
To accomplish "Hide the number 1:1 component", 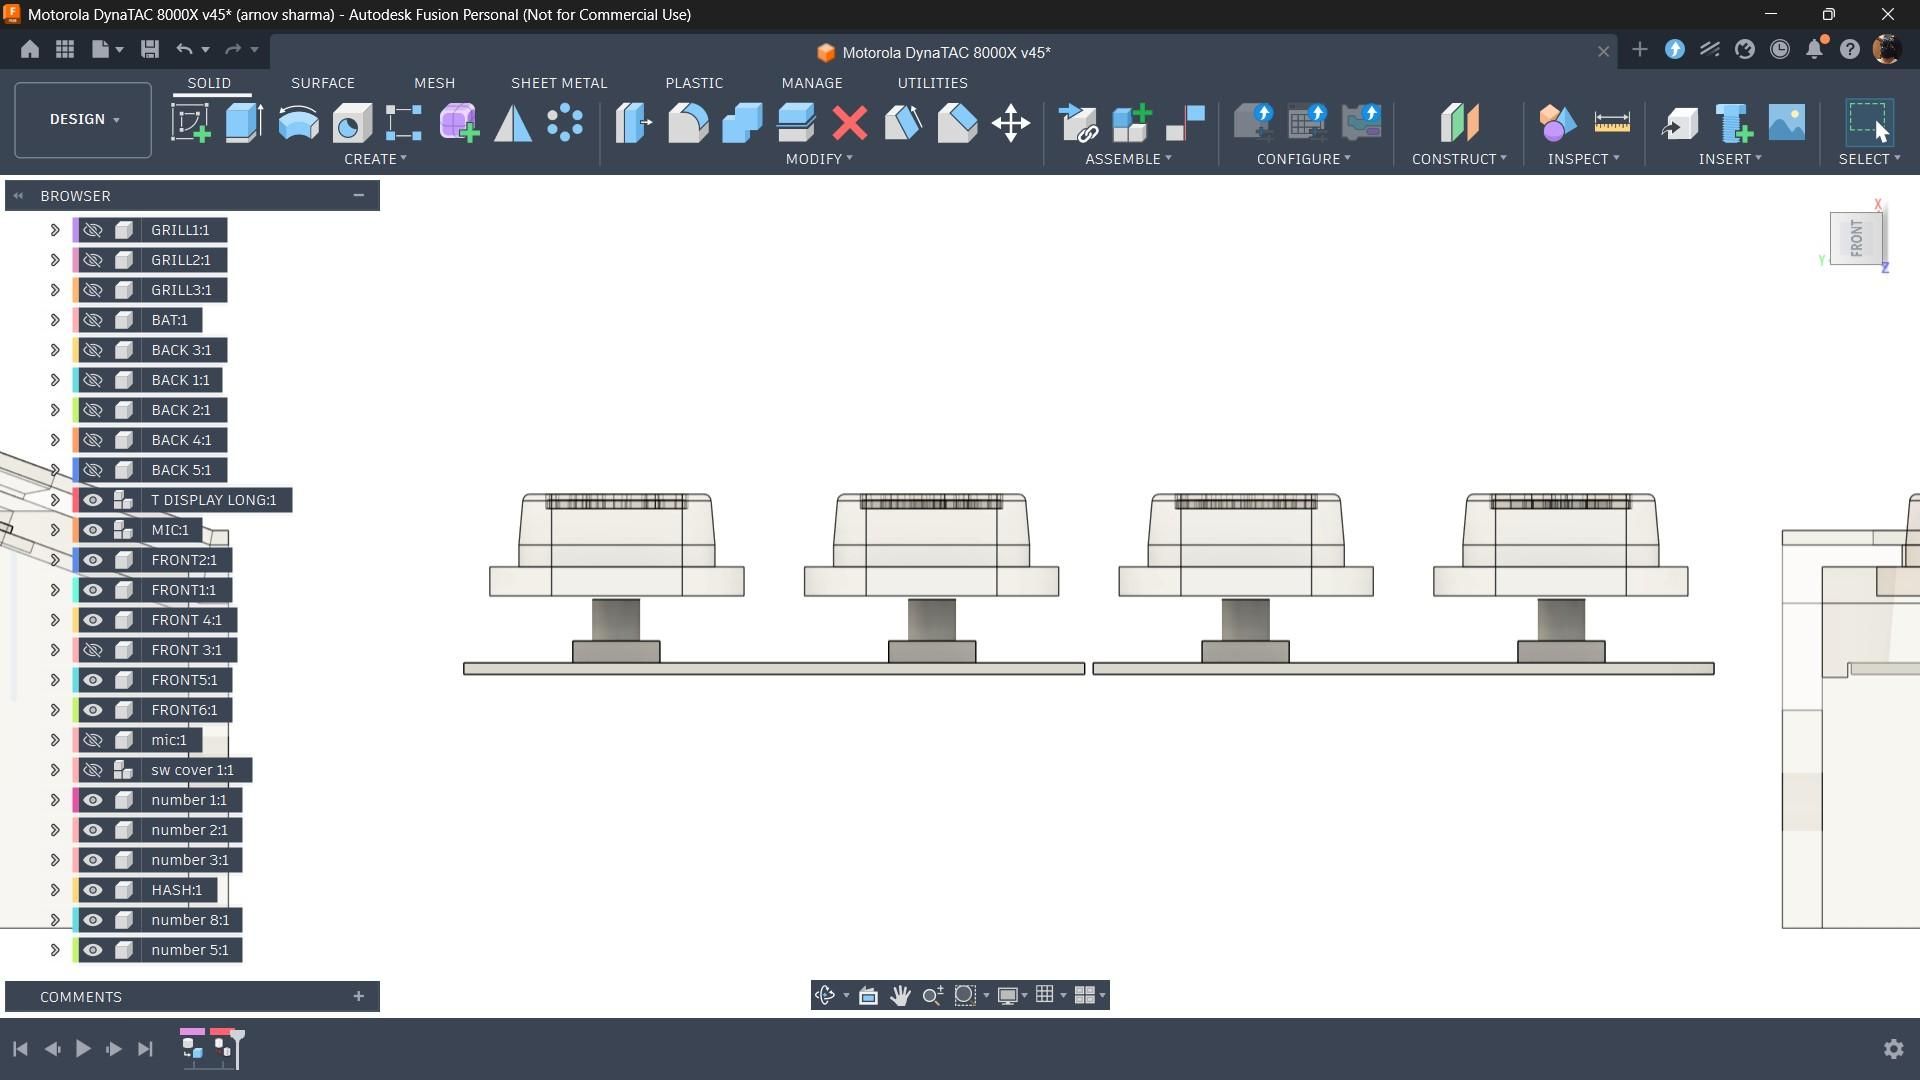I will pyautogui.click(x=93, y=800).
